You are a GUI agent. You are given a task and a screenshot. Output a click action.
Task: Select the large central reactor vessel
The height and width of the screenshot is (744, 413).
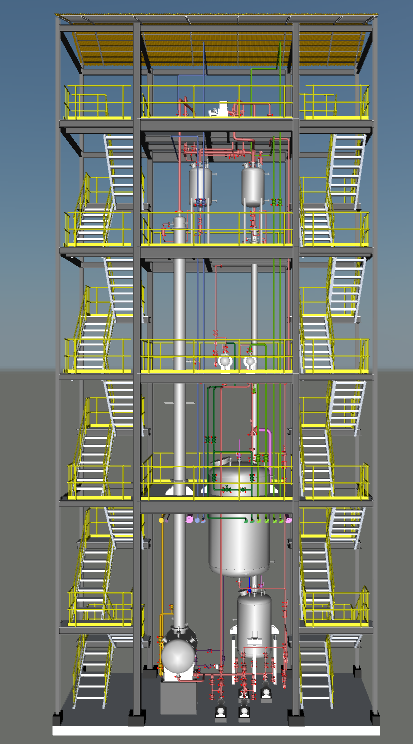[240, 520]
